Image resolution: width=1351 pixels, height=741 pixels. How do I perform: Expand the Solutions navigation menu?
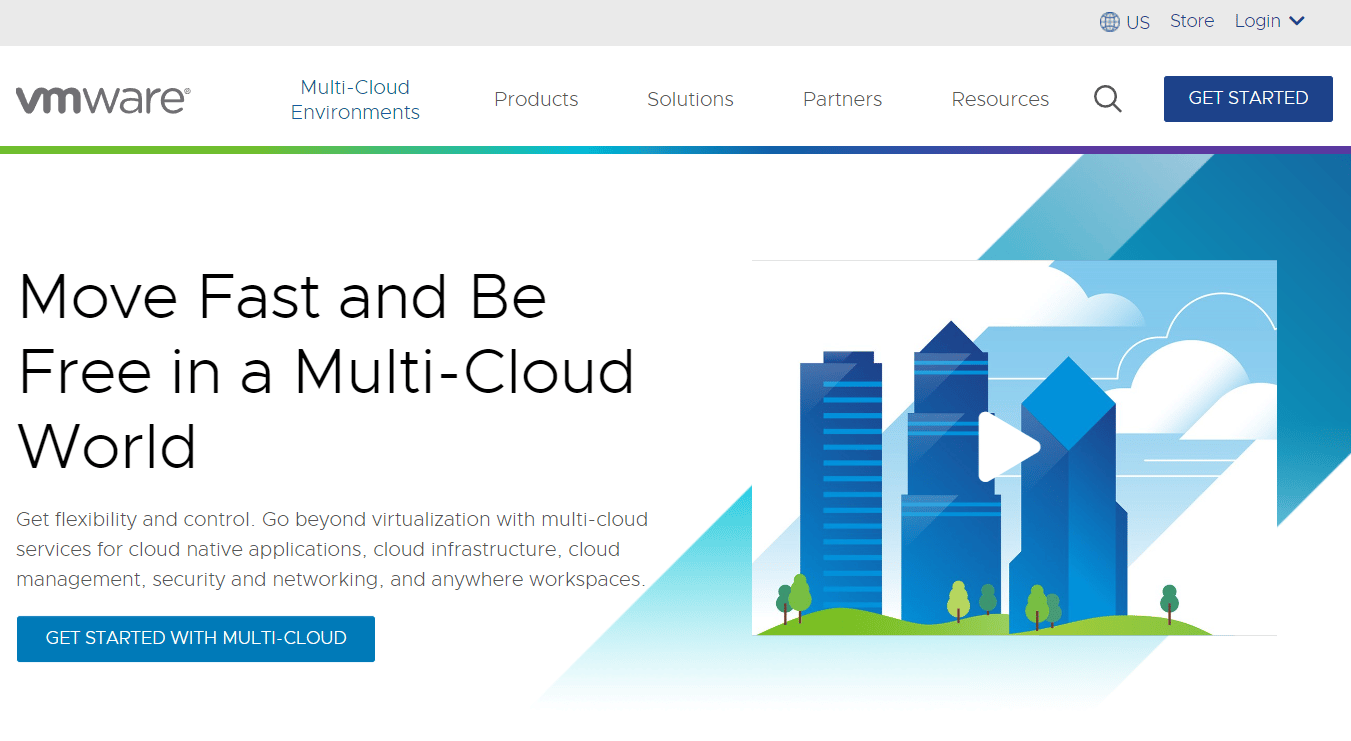click(690, 99)
